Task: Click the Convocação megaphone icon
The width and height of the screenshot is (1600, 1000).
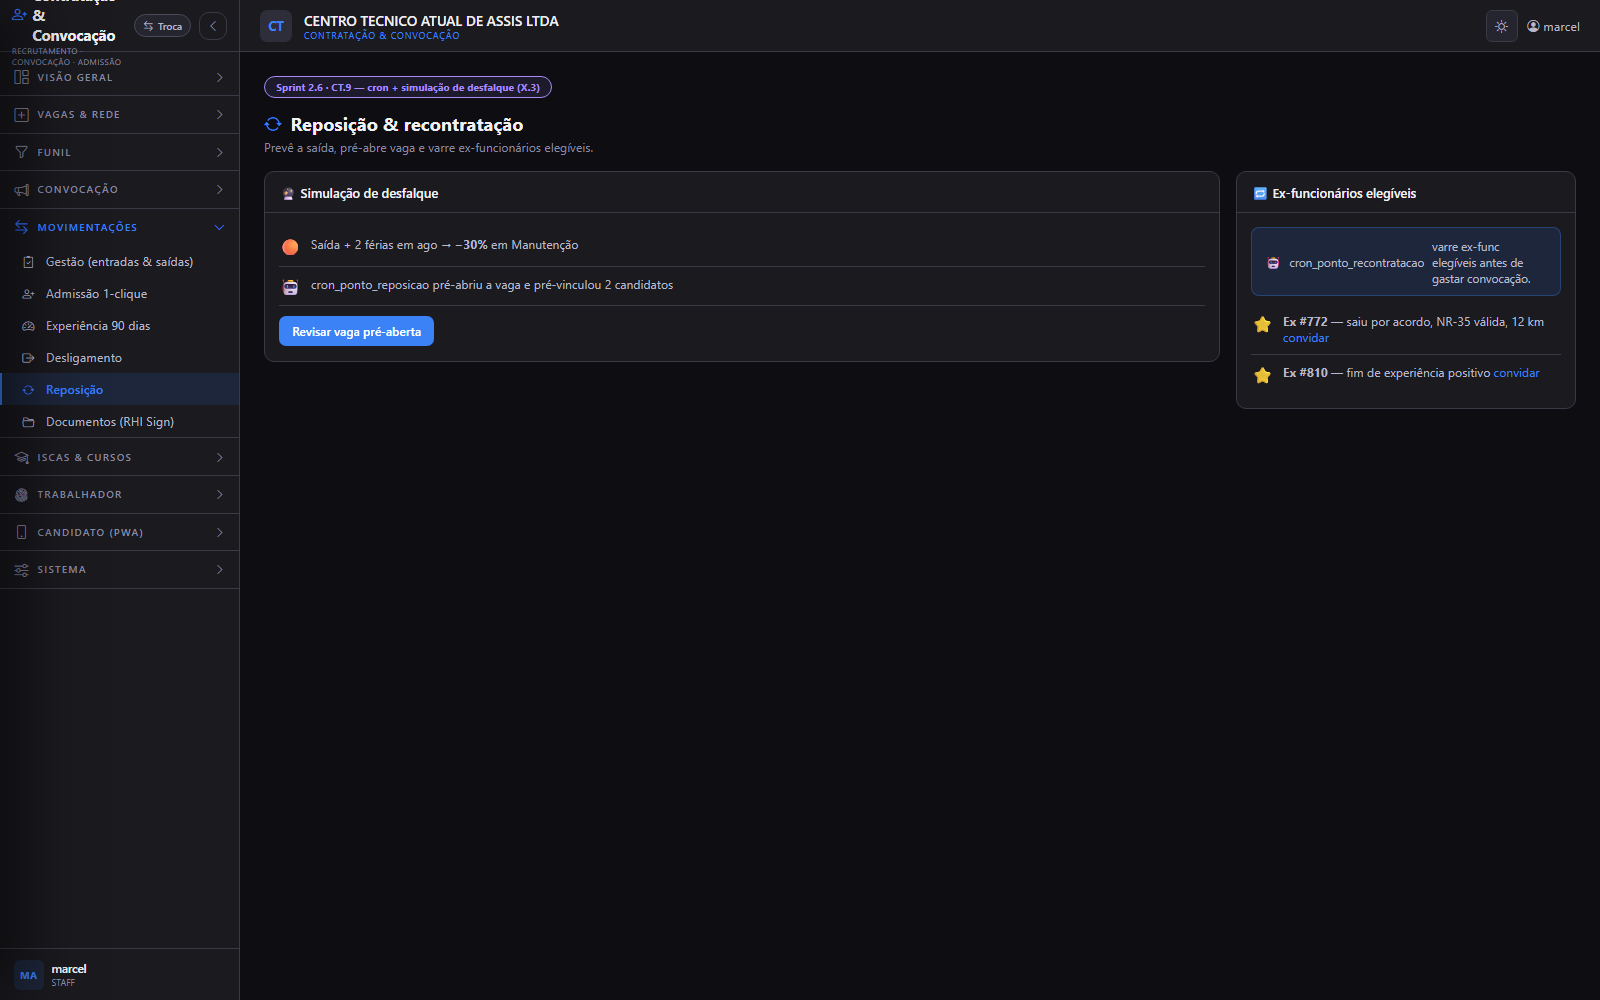Action: point(21,190)
